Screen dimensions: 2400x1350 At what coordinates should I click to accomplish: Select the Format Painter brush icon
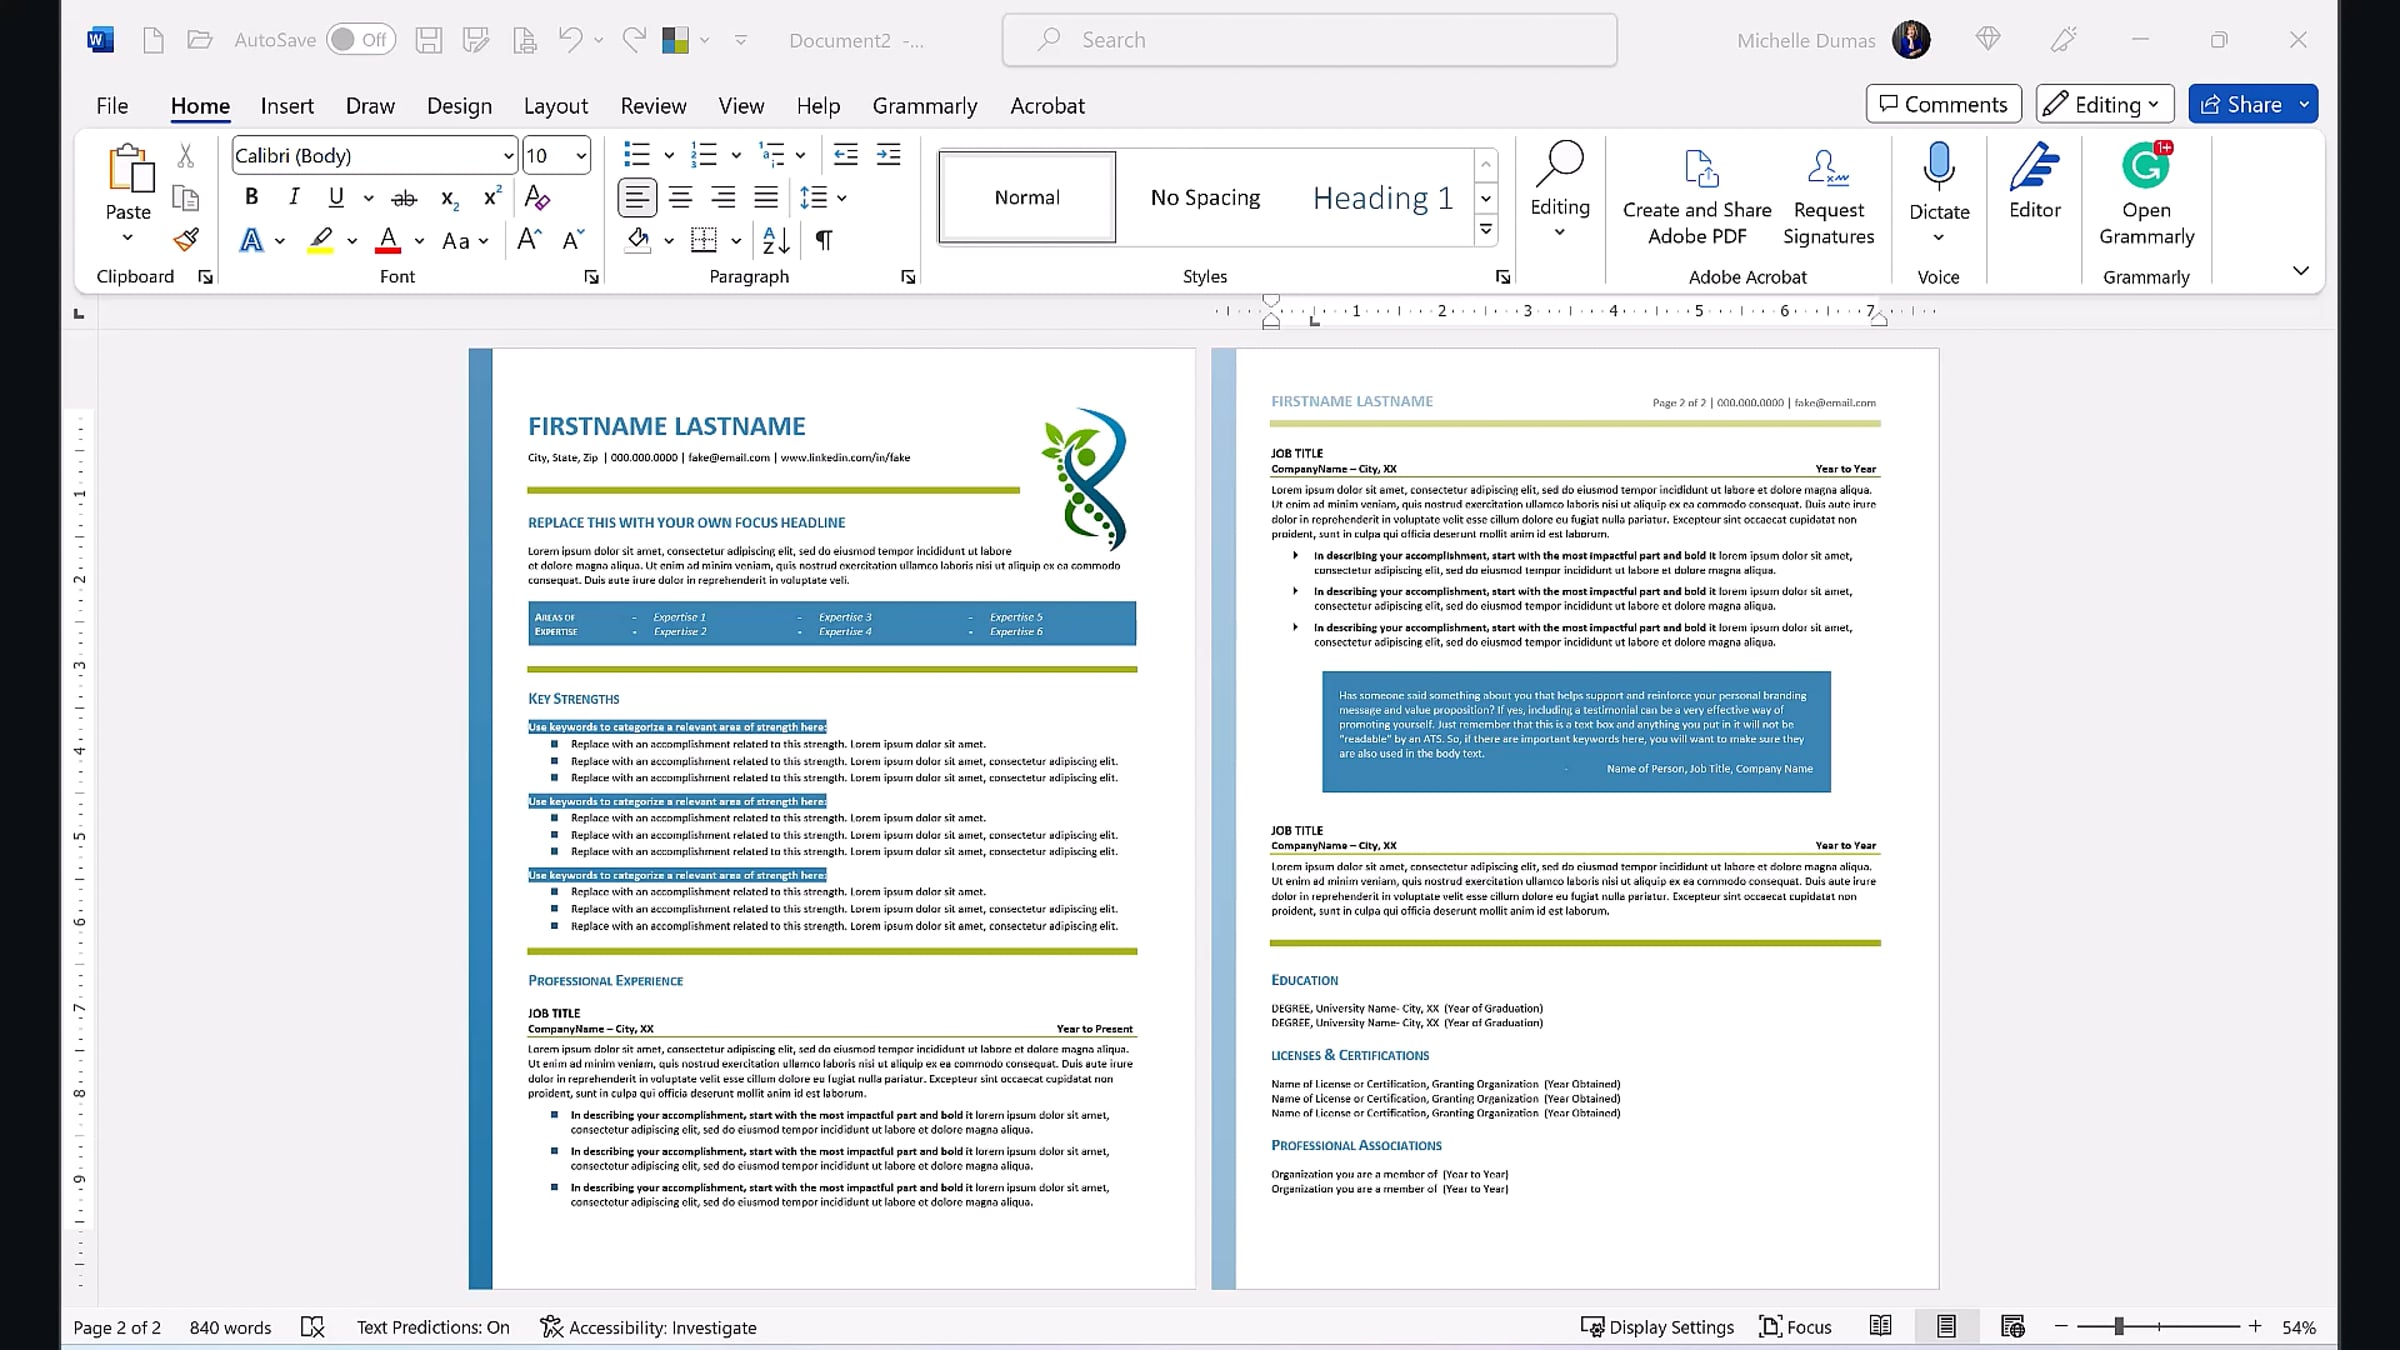[186, 240]
